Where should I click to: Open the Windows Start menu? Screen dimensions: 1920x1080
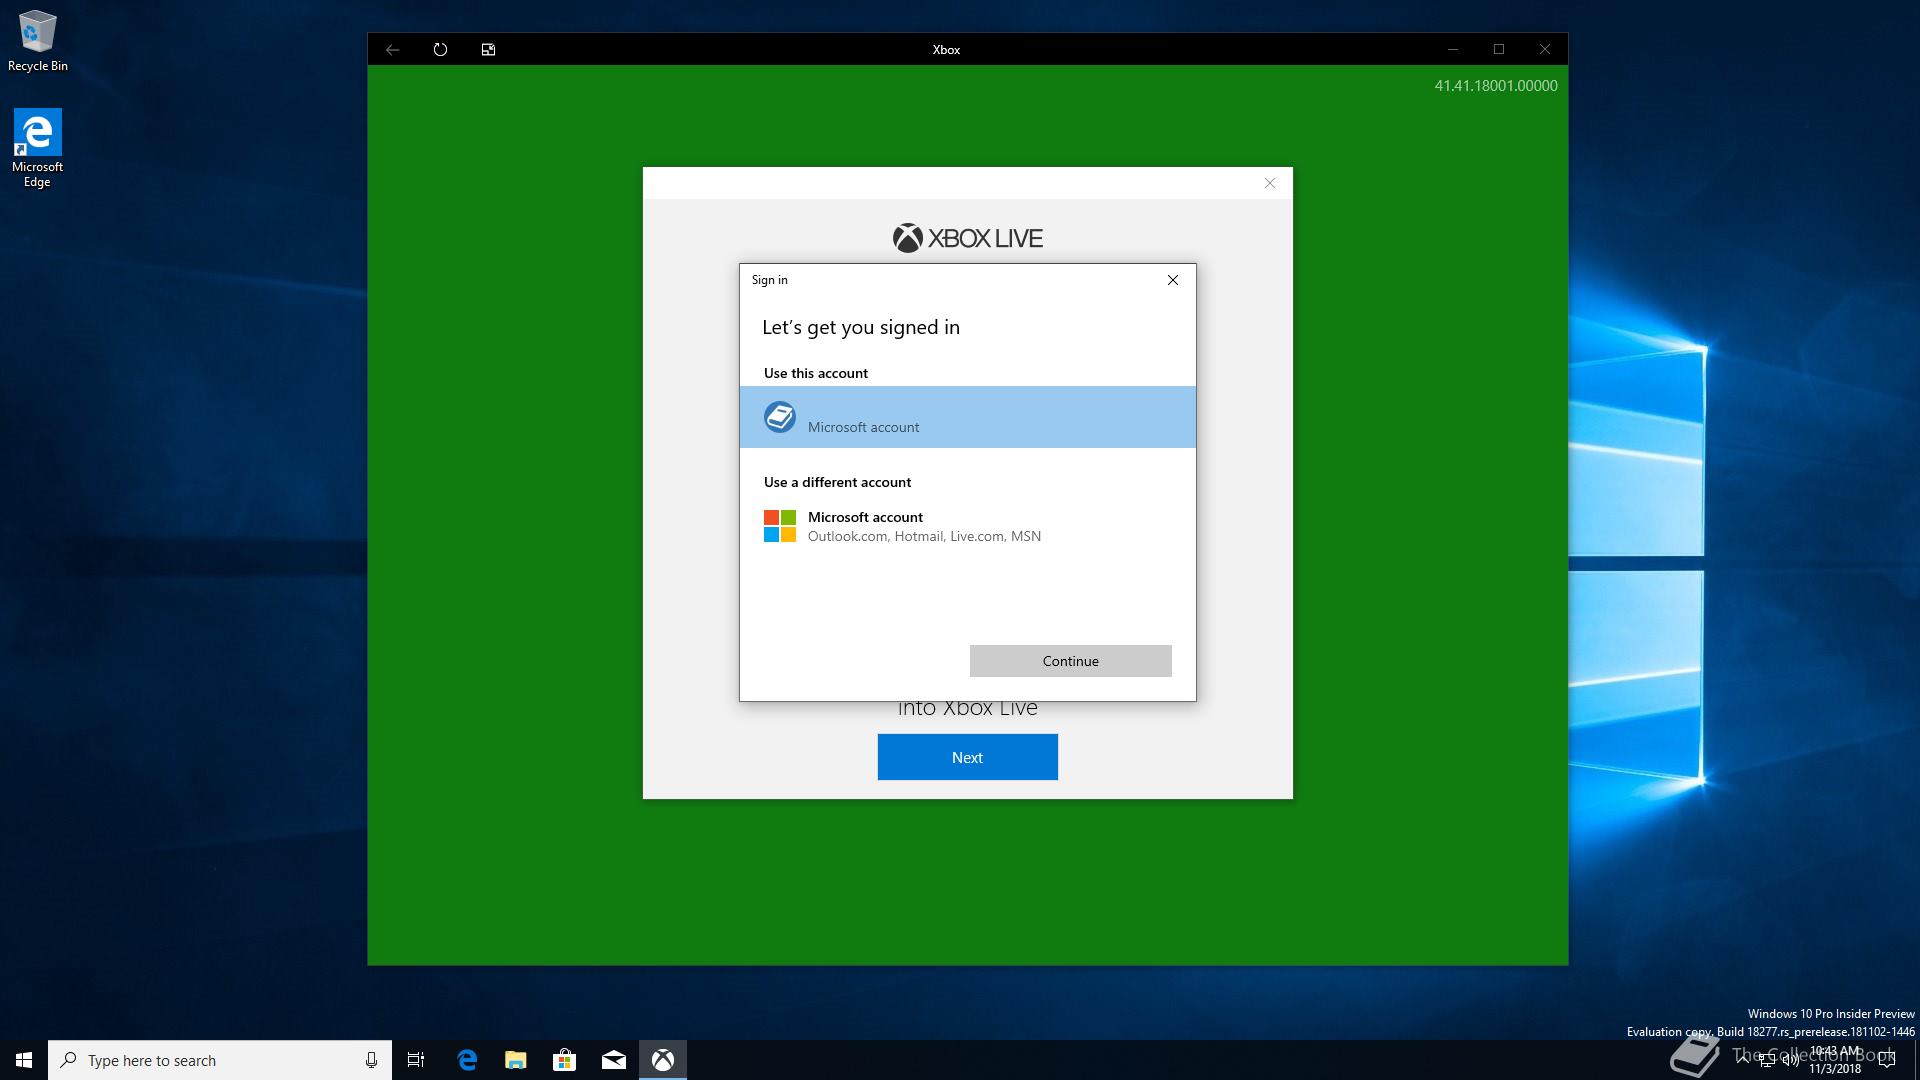[x=24, y=1060]
